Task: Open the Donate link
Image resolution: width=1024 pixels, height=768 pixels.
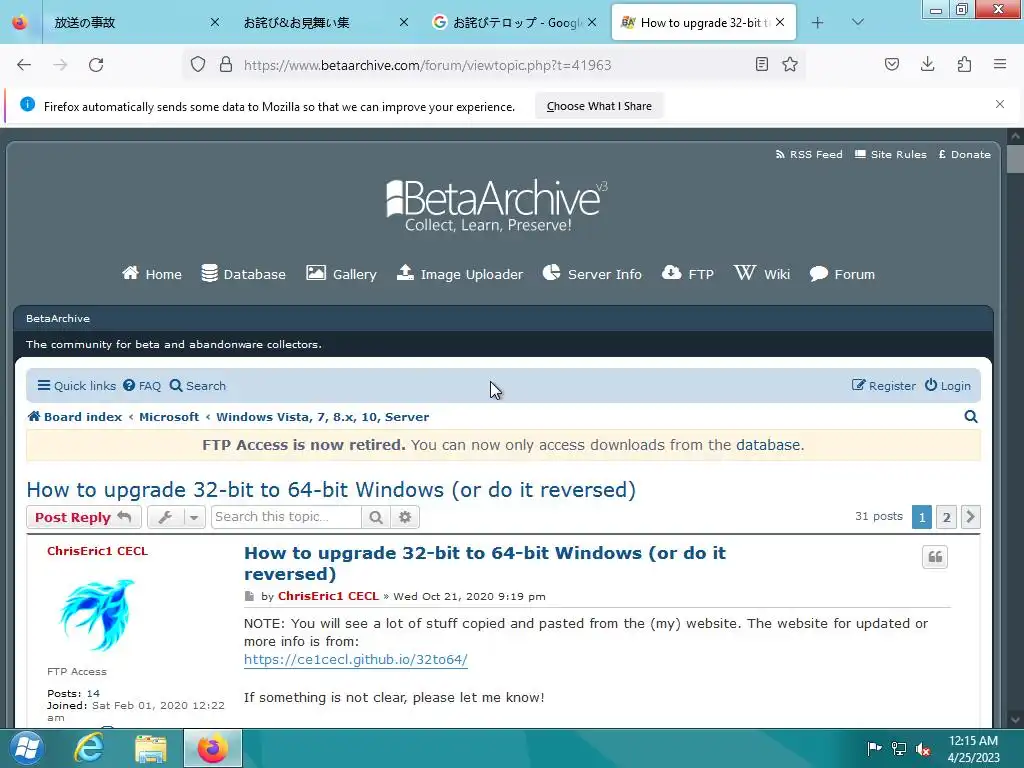Action: (965, 155)
